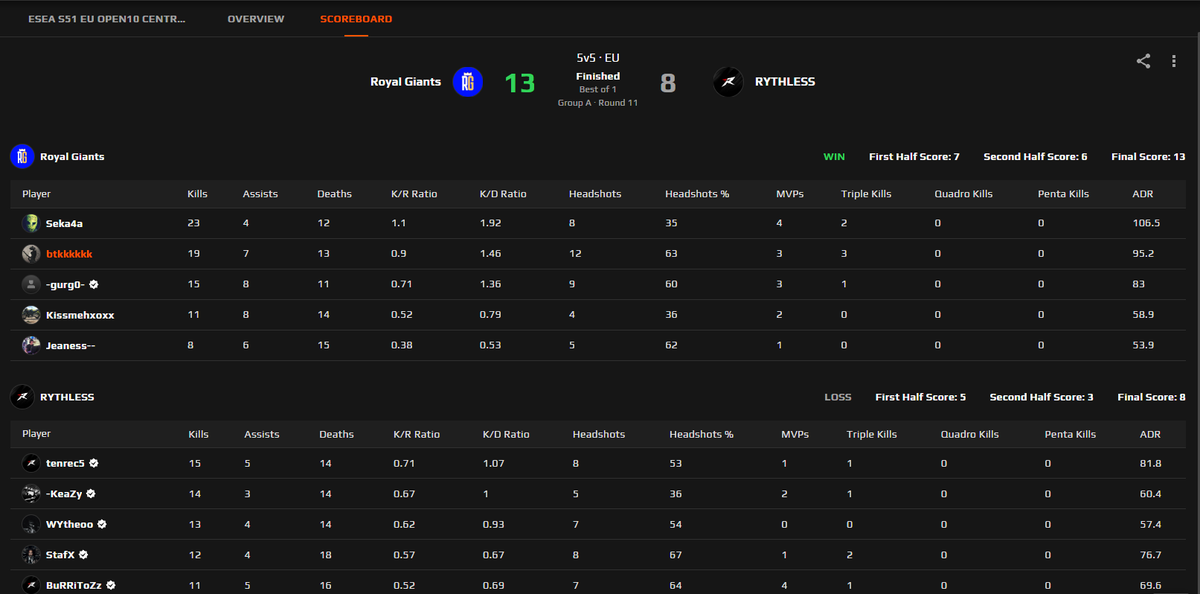
Task: Click StafX's avatar
Action: pos(31,554)
